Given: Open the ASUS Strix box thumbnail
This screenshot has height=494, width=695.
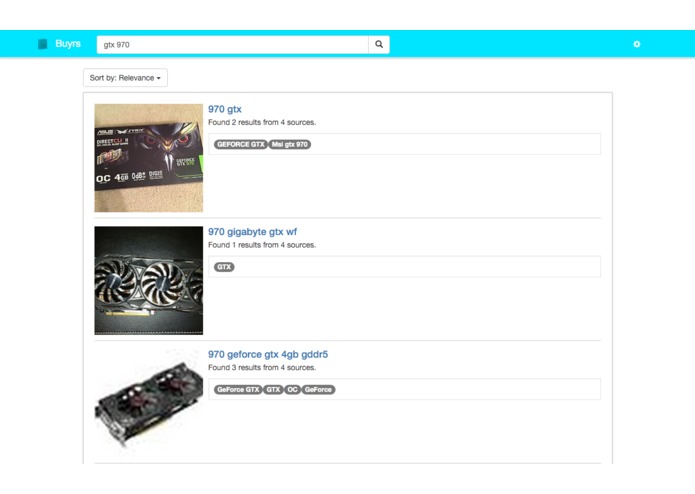Looking at the screenshot, I should tap(148, 158).
